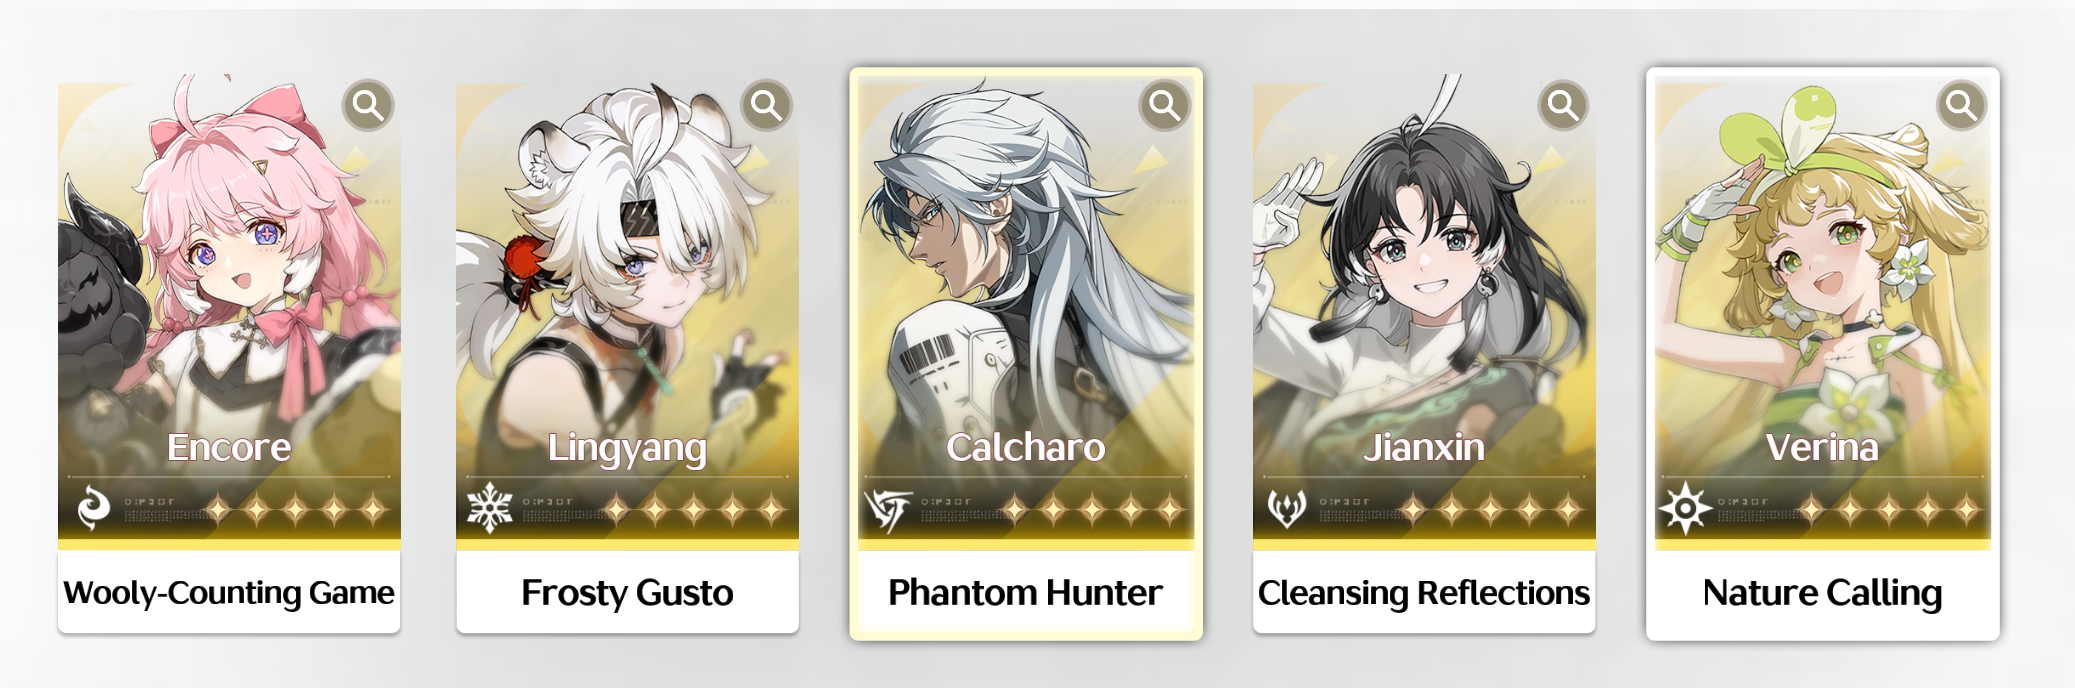Open the magnifier on Lingyang's card
Viewport: 2075px width, 688px height.
[766, 105]
